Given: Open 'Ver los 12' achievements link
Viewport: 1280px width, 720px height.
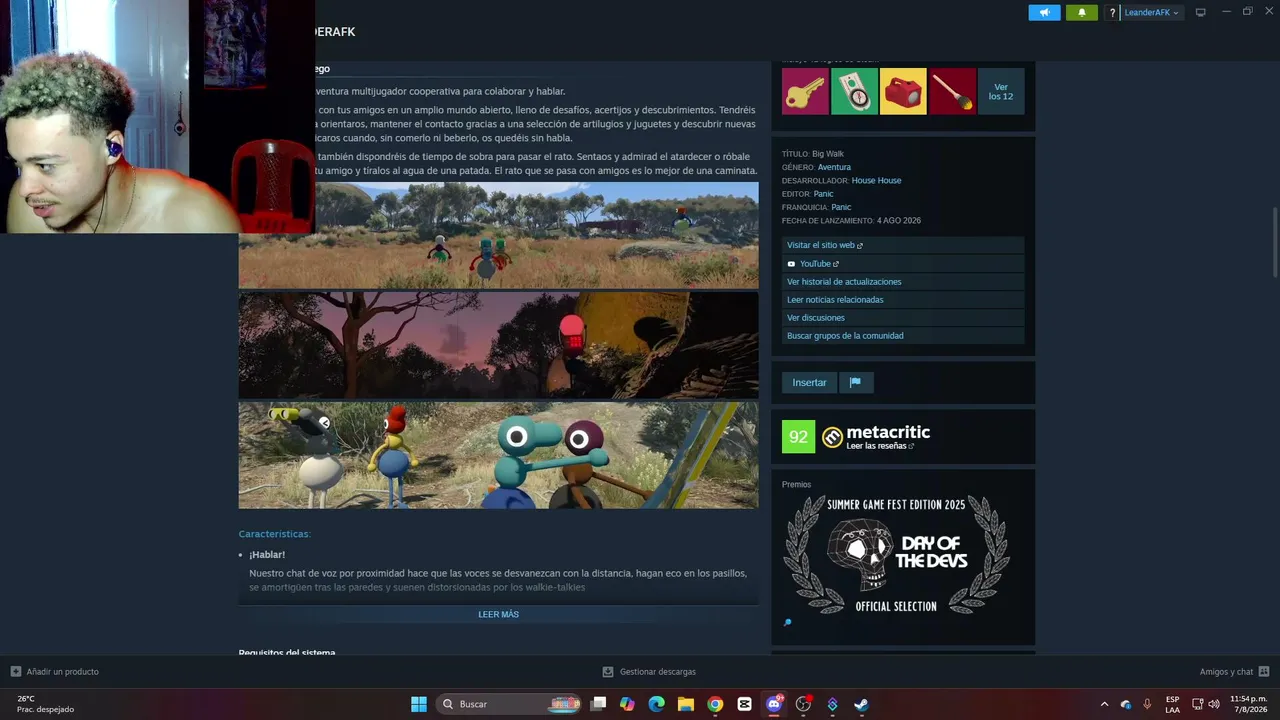Looking at the screenshot, I should pos(1001,91).
